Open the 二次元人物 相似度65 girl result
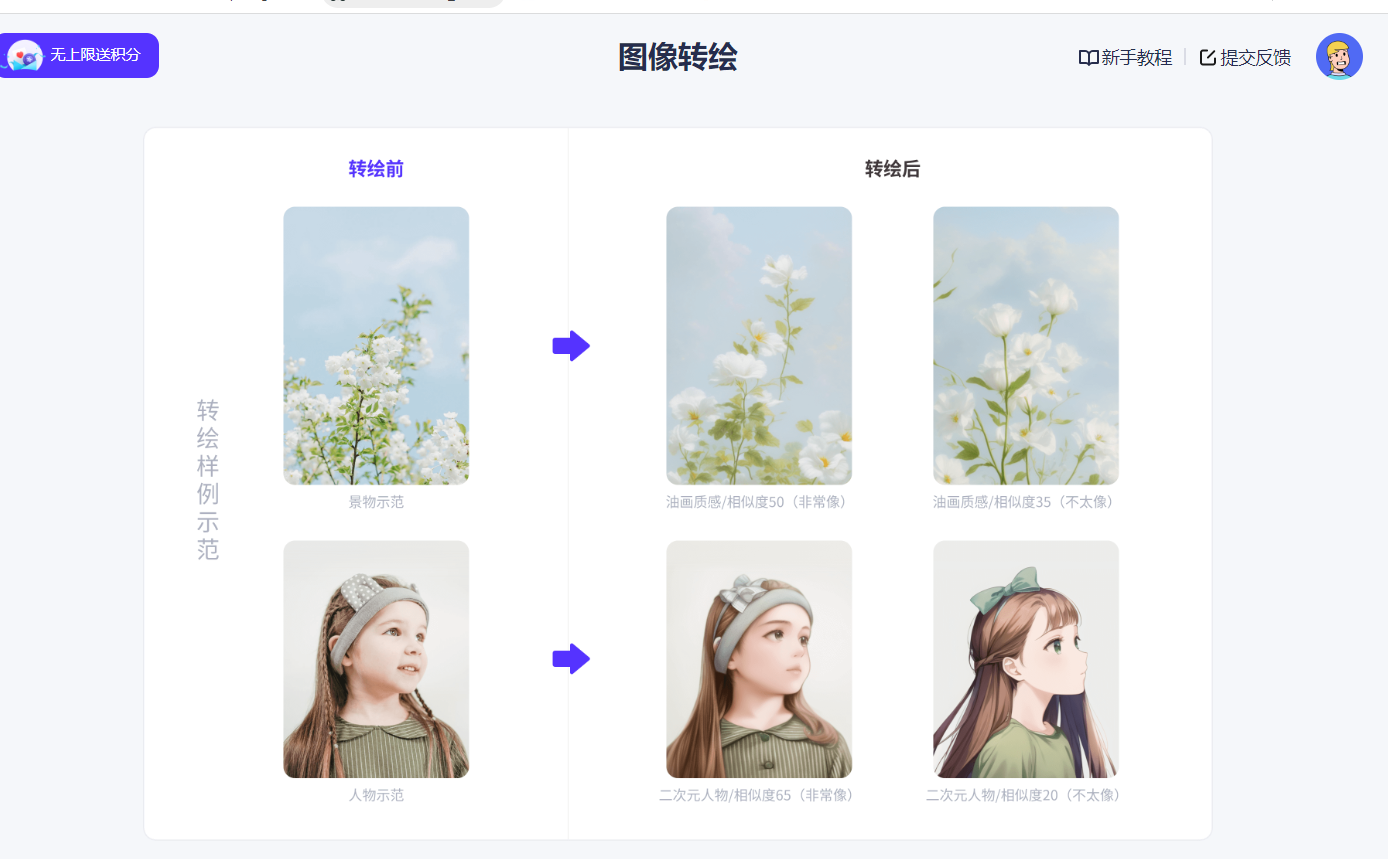1388x859 pixels. (759, 659)
